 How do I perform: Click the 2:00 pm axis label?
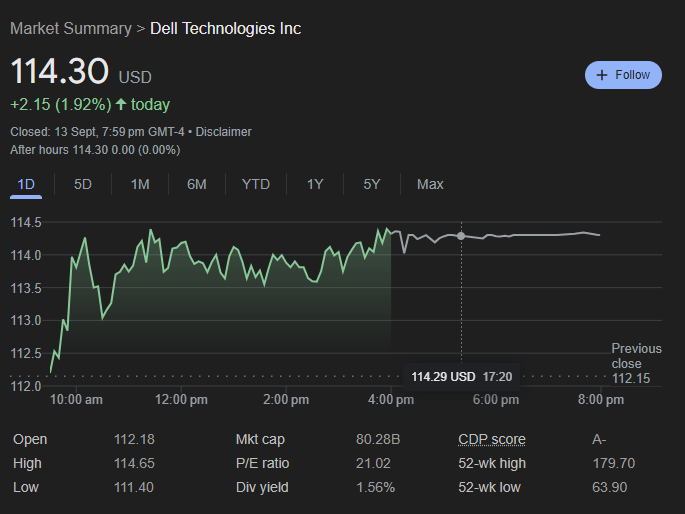(x=286, y=400)
